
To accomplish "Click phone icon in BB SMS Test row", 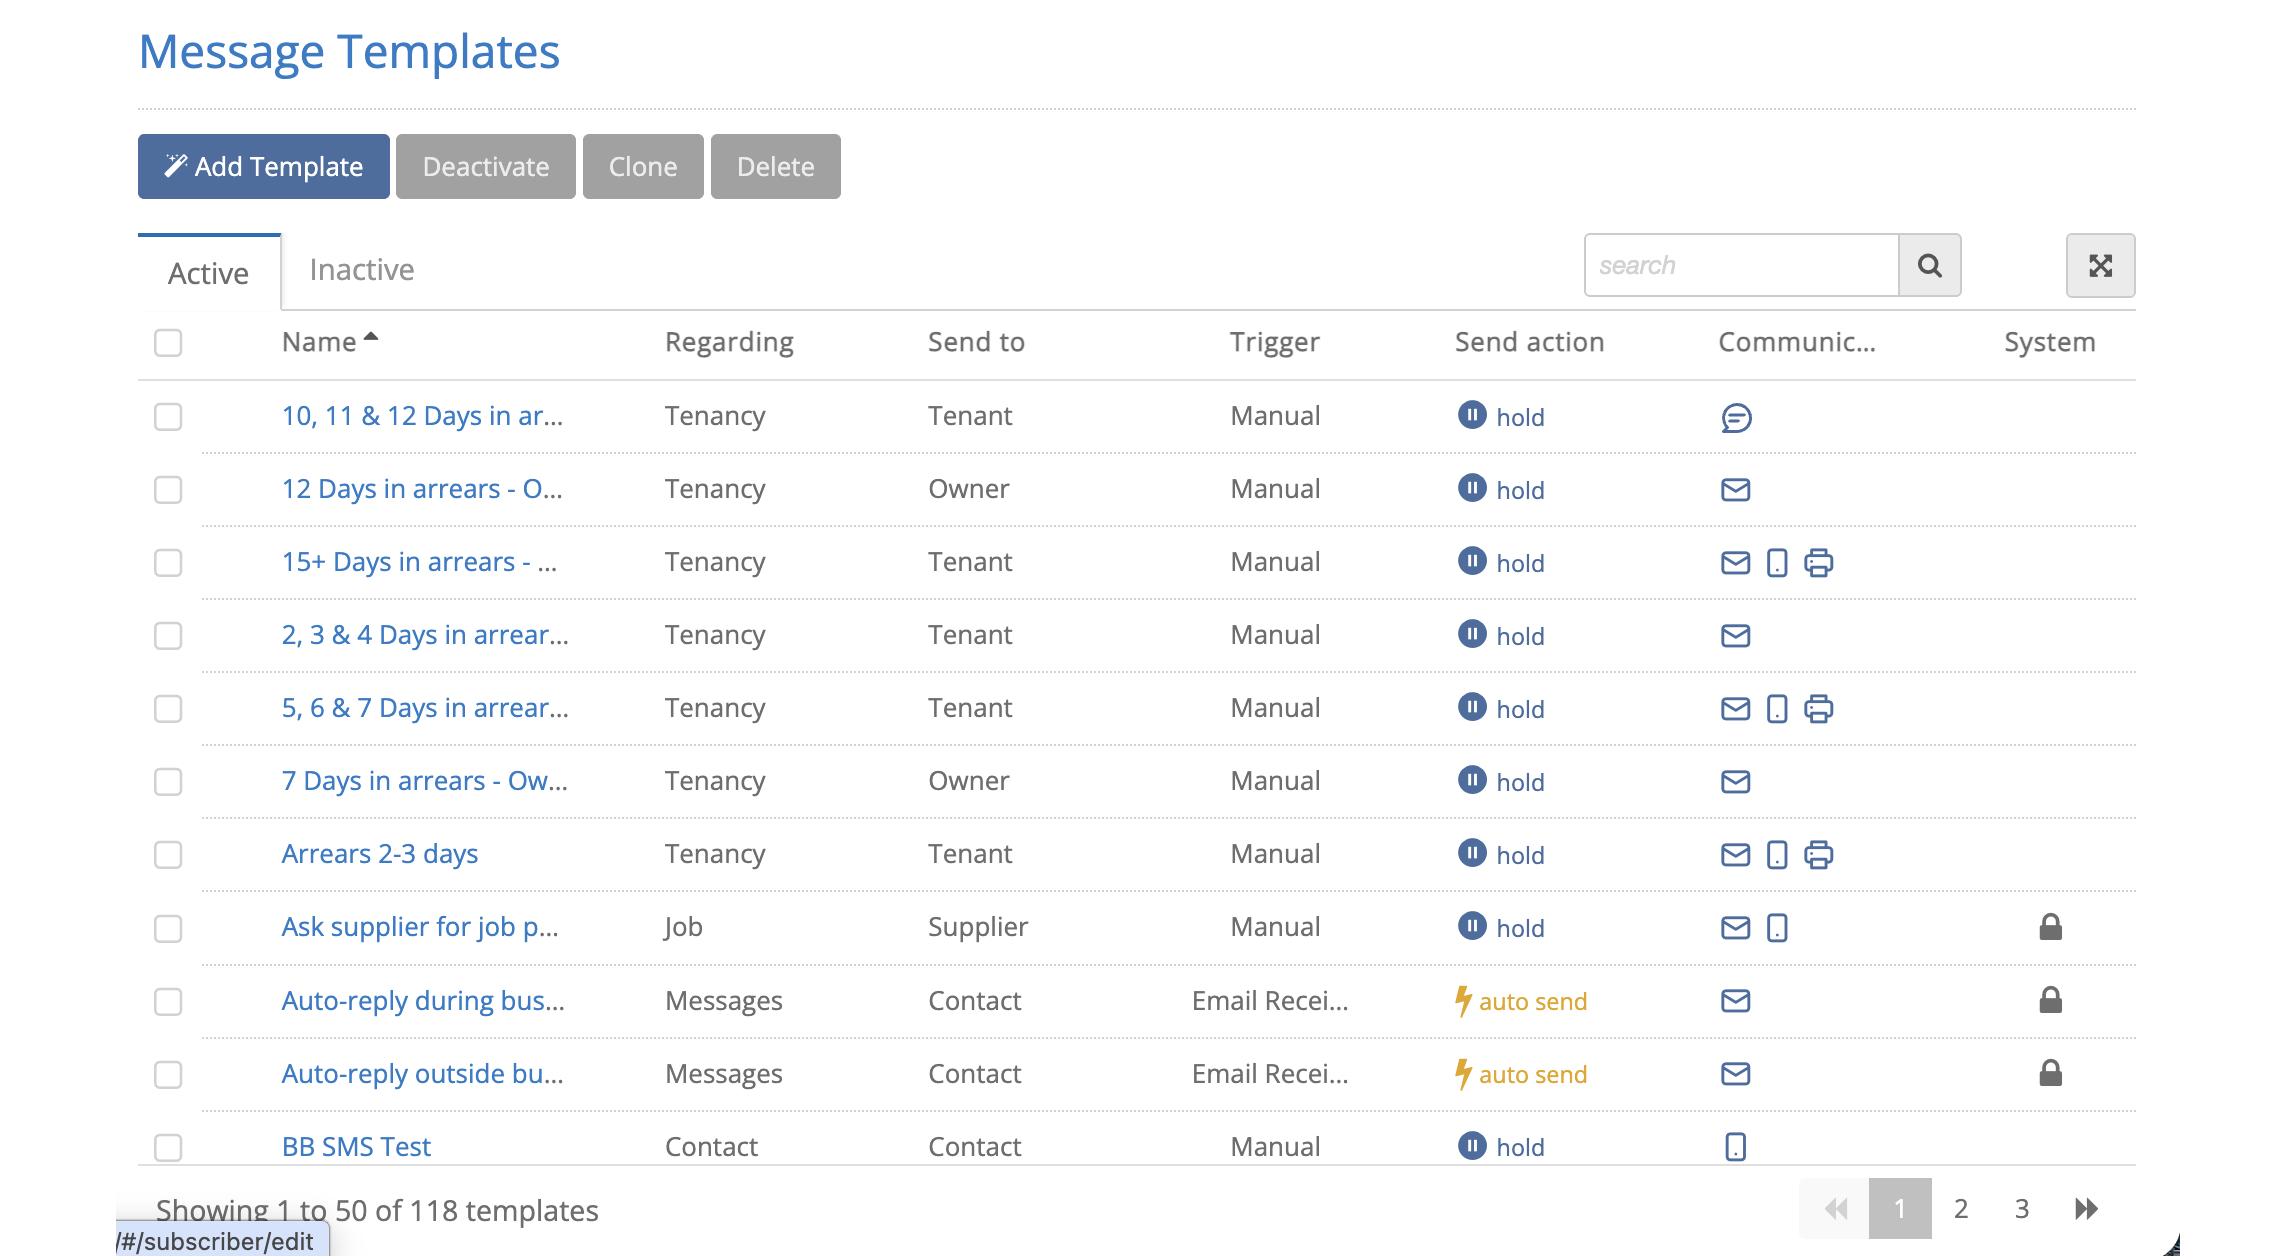I will (1735, 1146).
